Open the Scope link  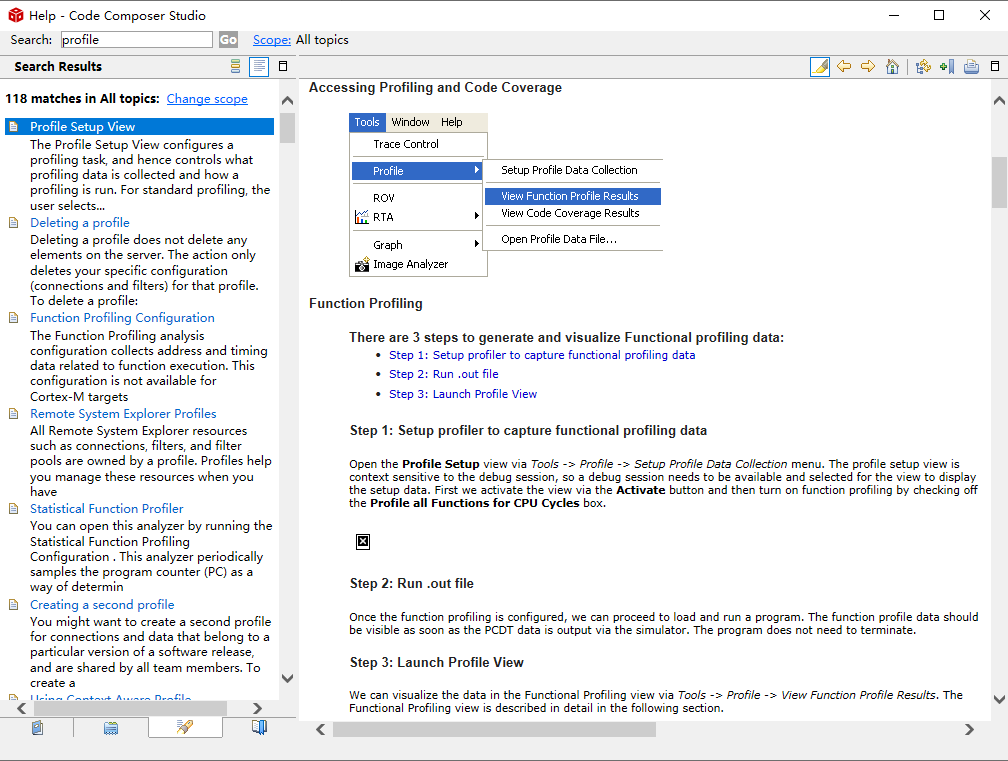click(272, 40)
